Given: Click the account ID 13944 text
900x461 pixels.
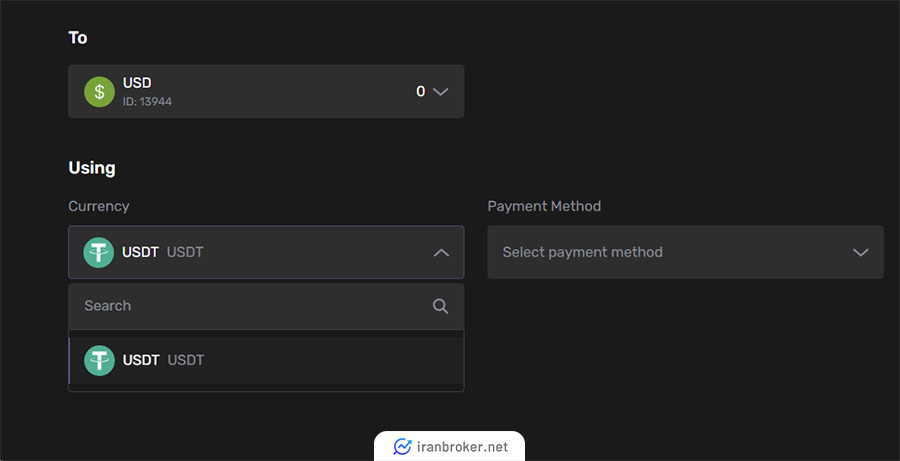Looking at the screenshot, I should click(x=147, y=102).
